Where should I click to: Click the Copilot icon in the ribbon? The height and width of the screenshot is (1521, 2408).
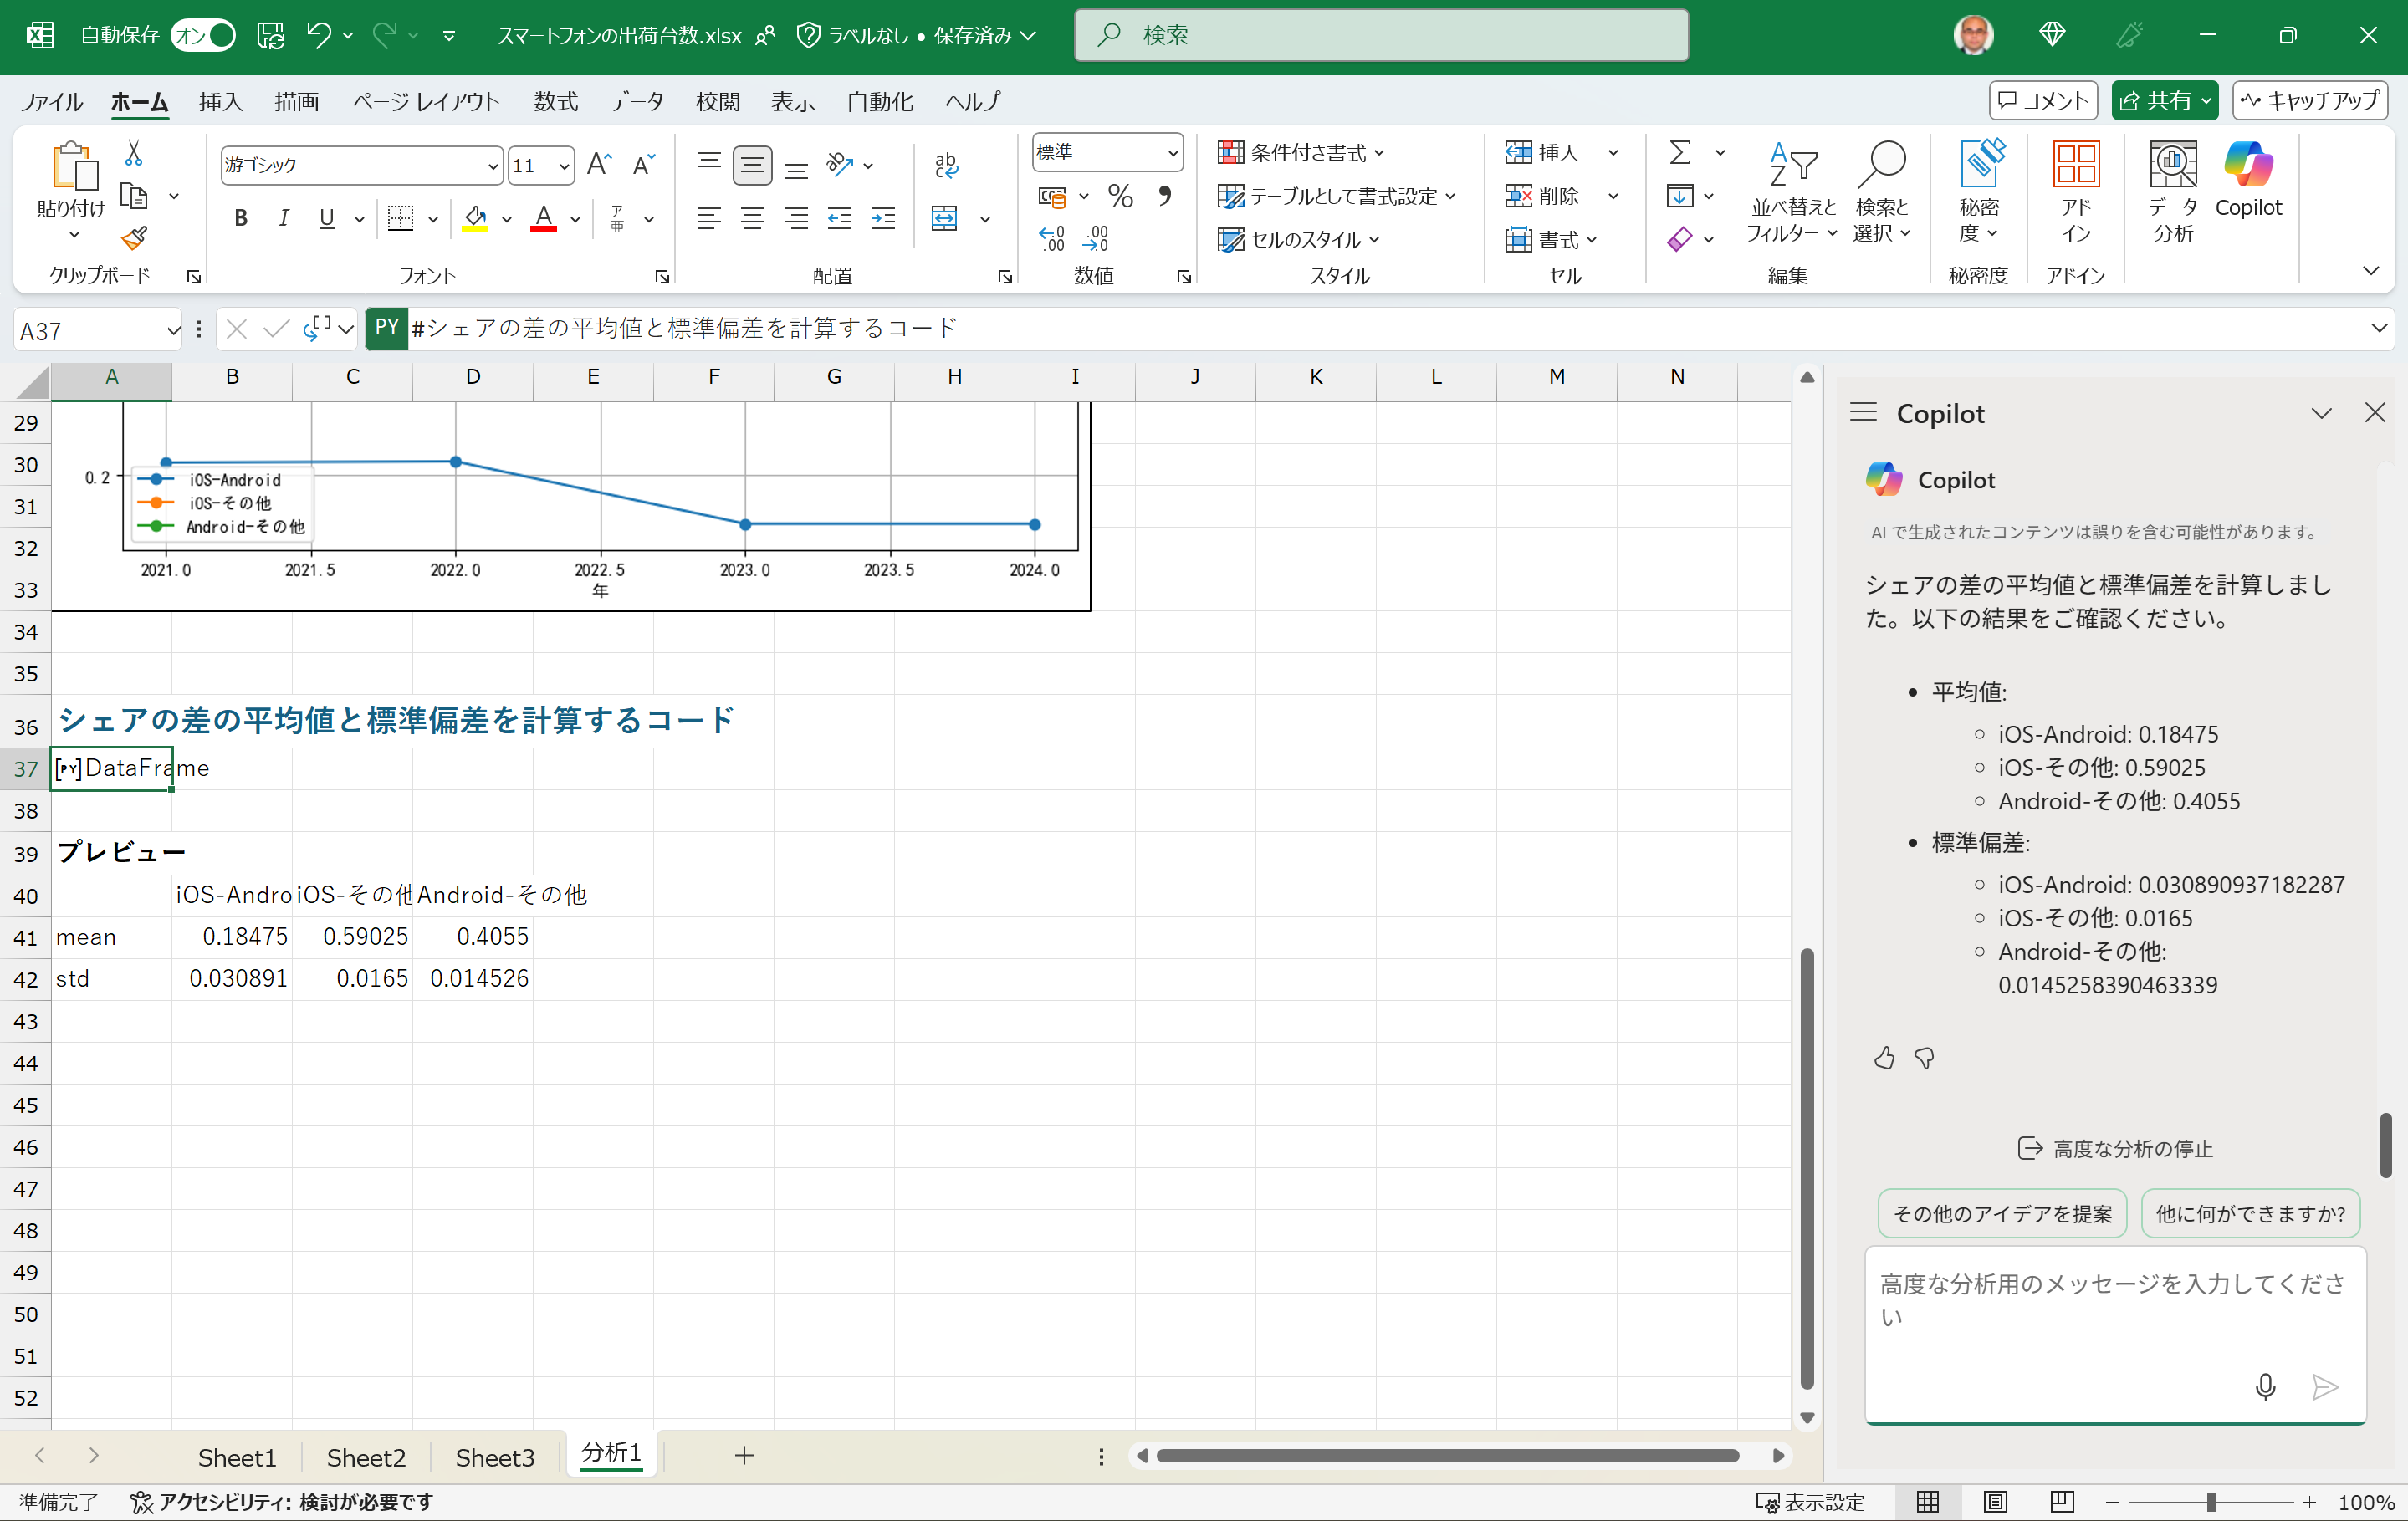(2247, 180)
